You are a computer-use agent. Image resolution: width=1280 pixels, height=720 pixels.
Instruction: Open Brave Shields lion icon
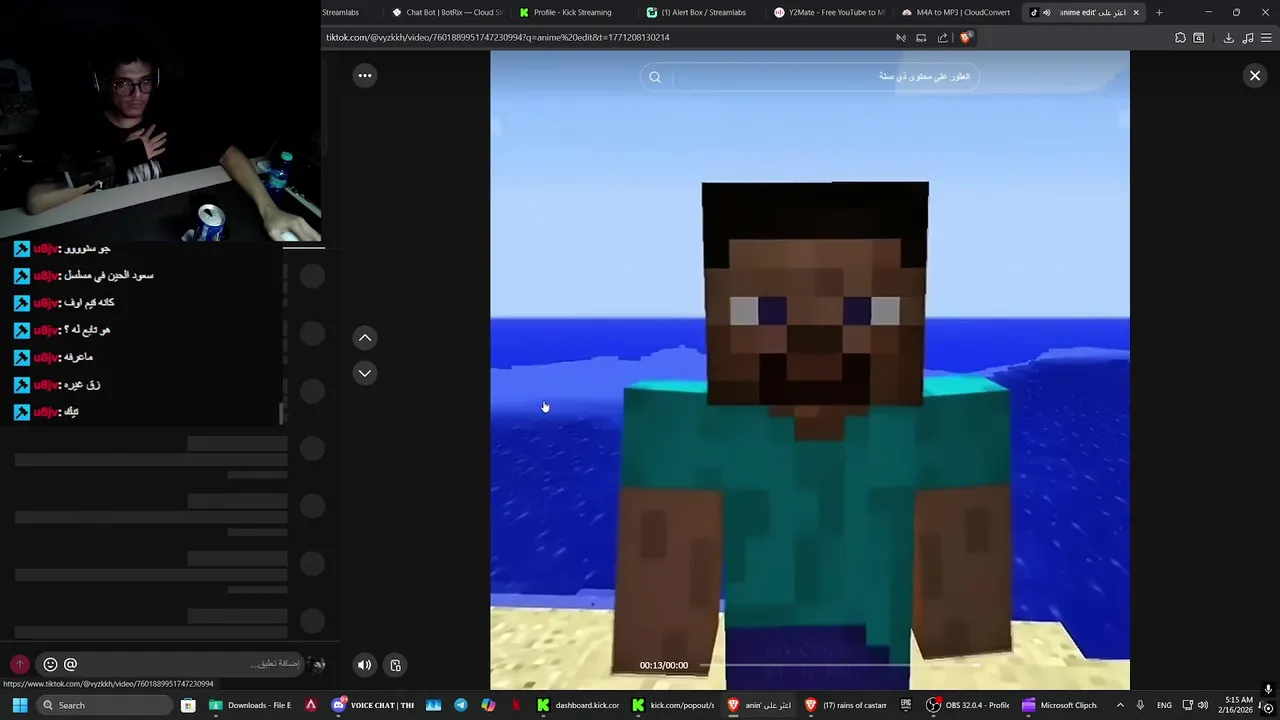point(965,38)
